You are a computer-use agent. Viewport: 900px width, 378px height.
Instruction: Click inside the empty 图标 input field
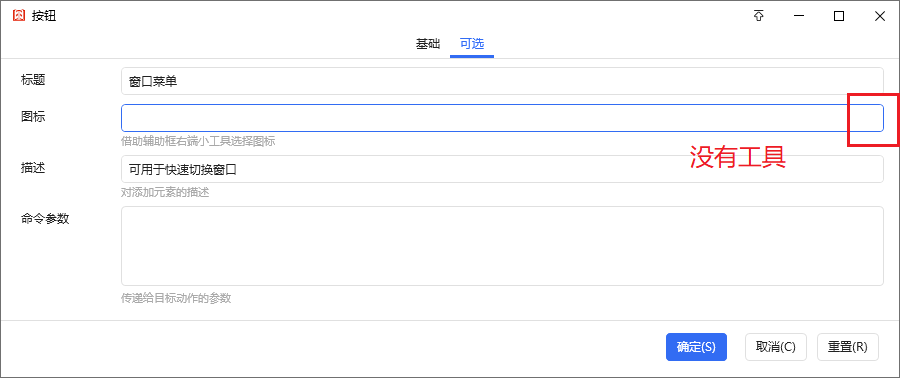(x=502, y=118)
